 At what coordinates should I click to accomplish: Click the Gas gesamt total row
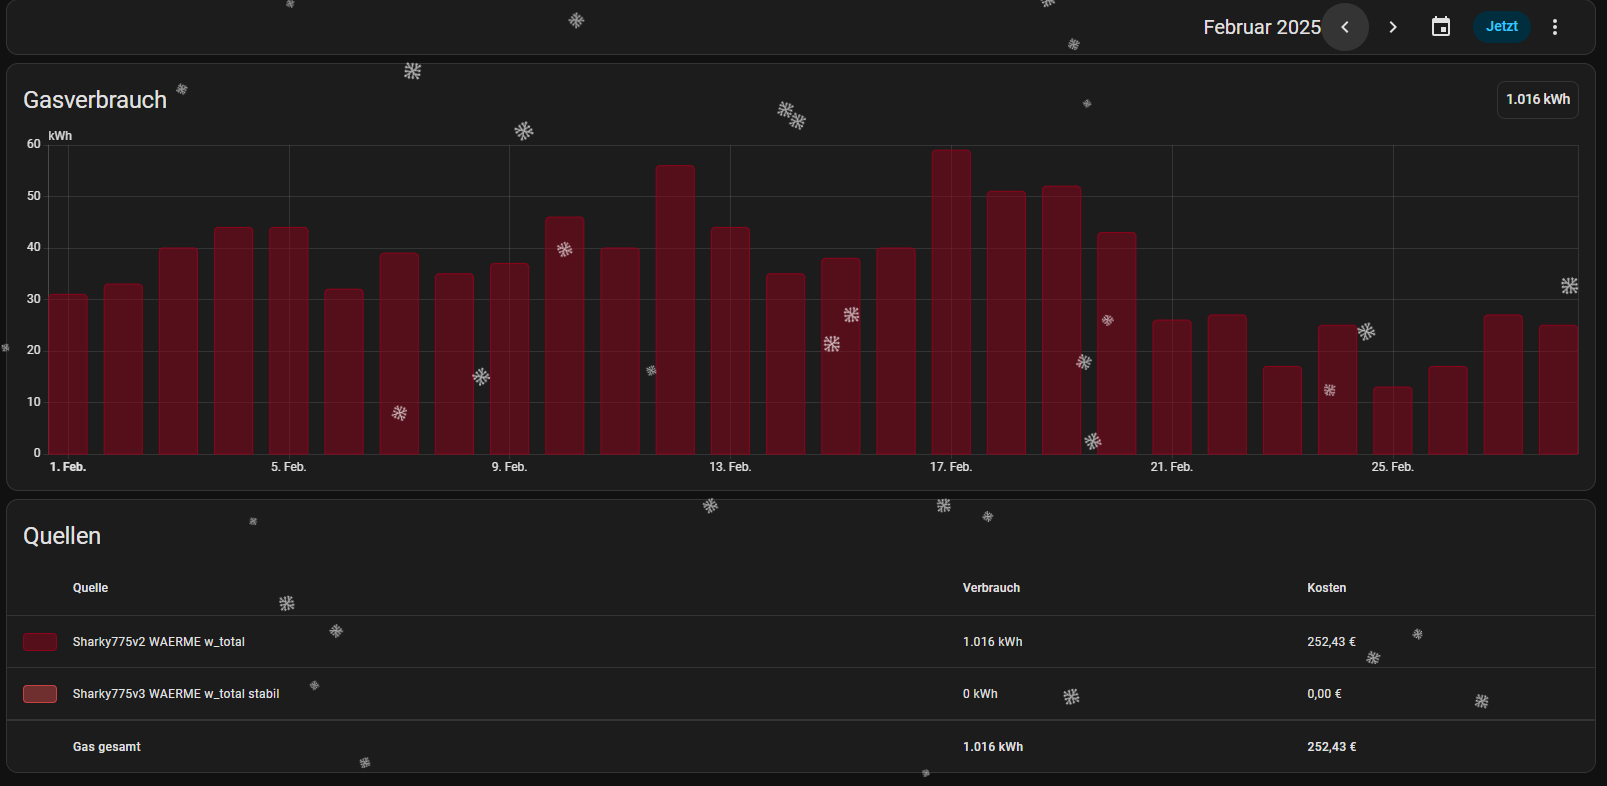[x=107, y=747]
